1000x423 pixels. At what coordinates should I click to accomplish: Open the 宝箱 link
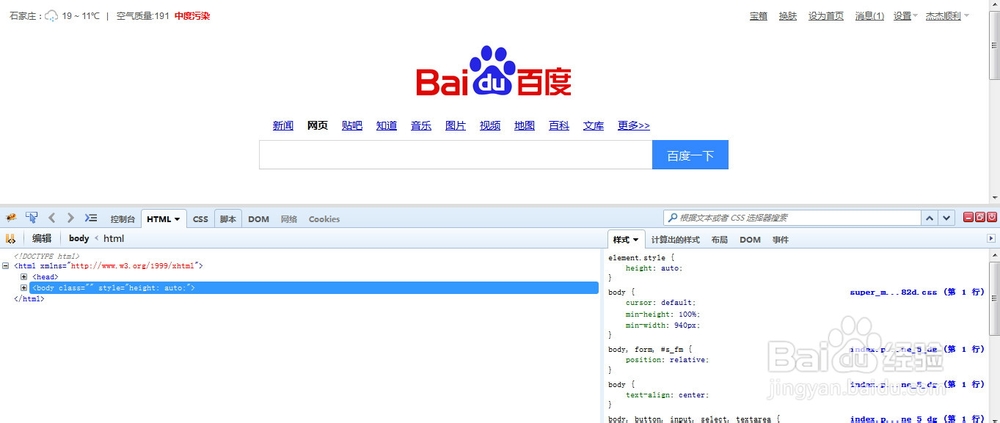[758, 17]
